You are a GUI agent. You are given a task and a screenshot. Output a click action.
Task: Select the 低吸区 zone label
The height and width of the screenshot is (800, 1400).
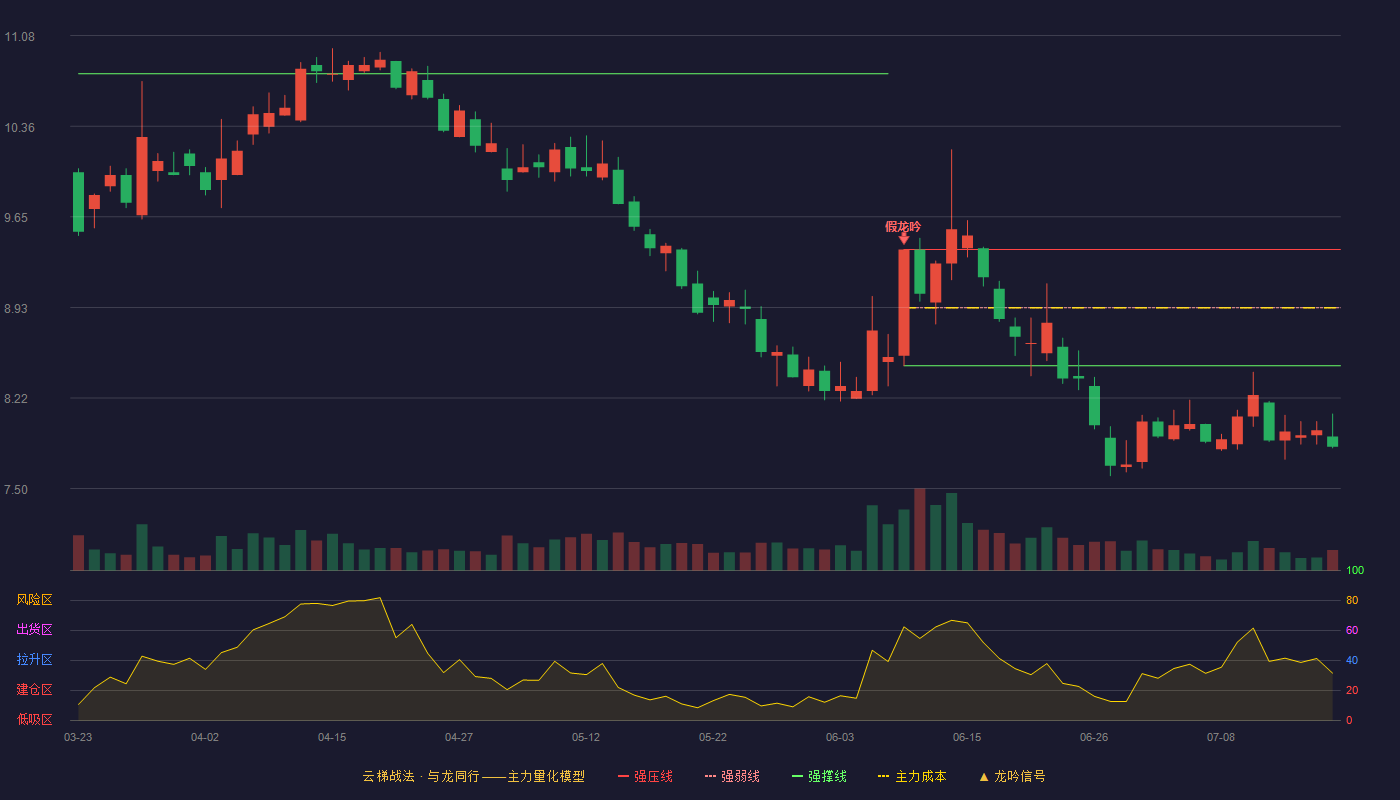[34, 719]
